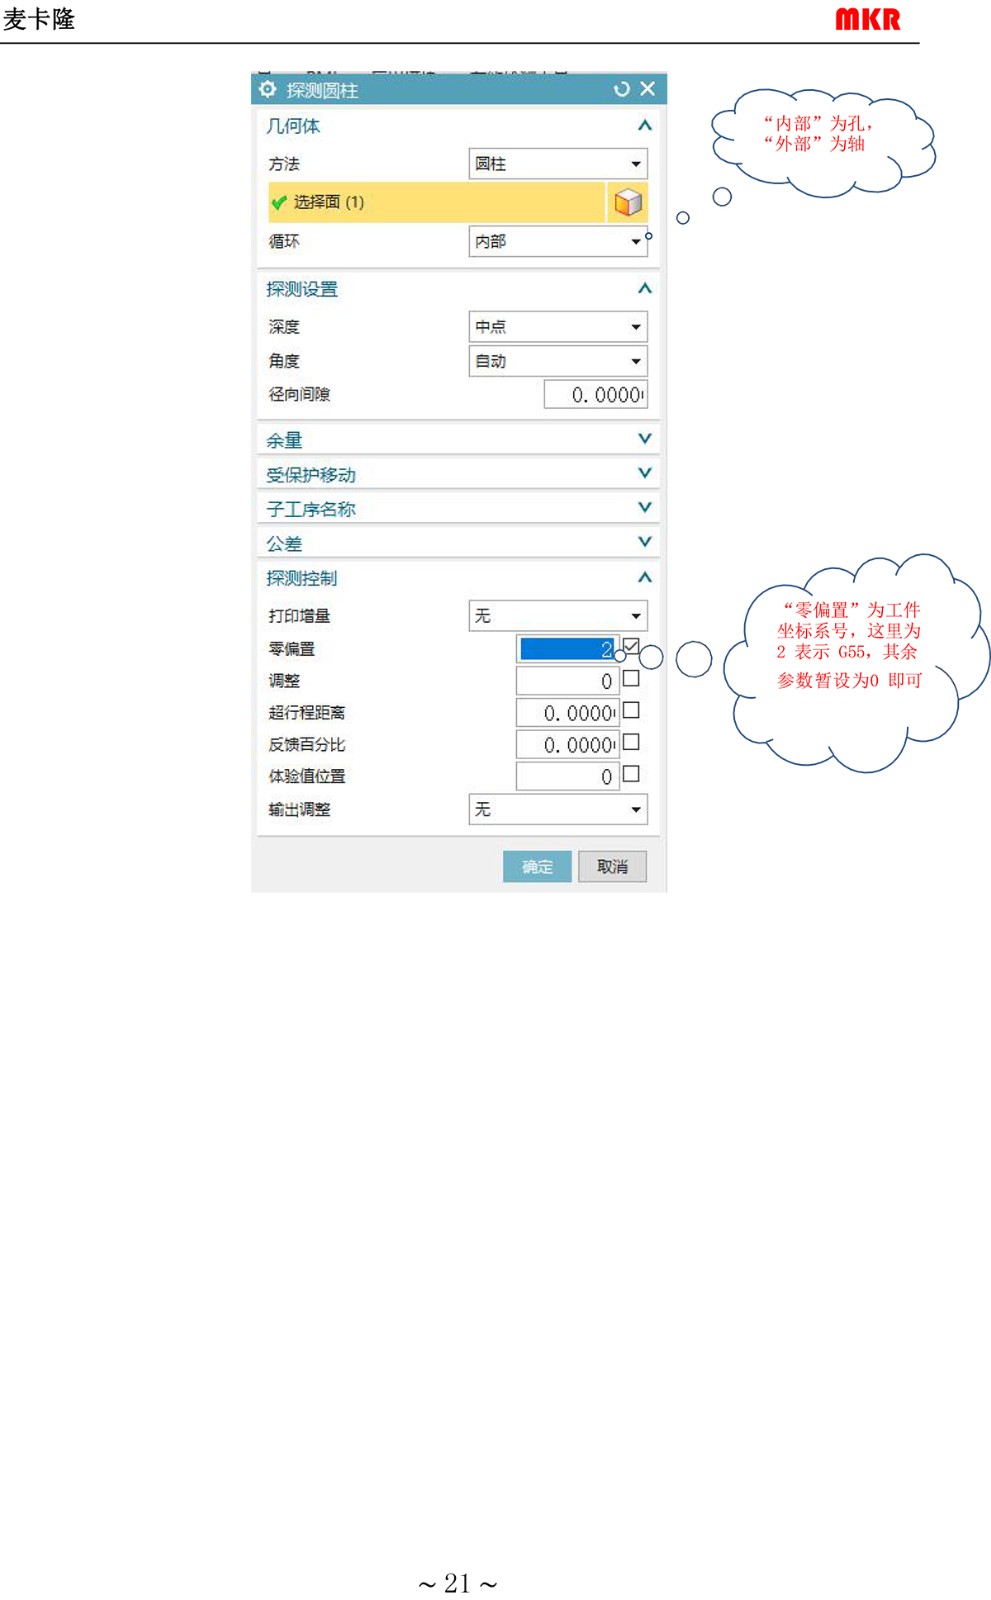
Task: Collapse the 几何体 section
Action: (644, 126)
